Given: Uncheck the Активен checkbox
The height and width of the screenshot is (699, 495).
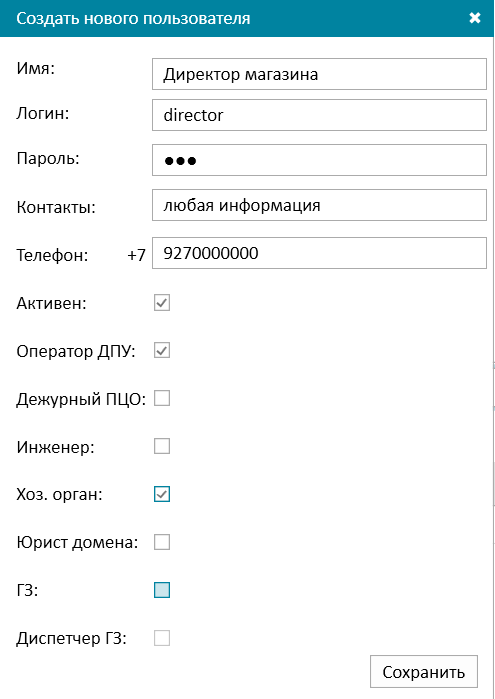Looking at the screenshot, I should pos(162,303).
